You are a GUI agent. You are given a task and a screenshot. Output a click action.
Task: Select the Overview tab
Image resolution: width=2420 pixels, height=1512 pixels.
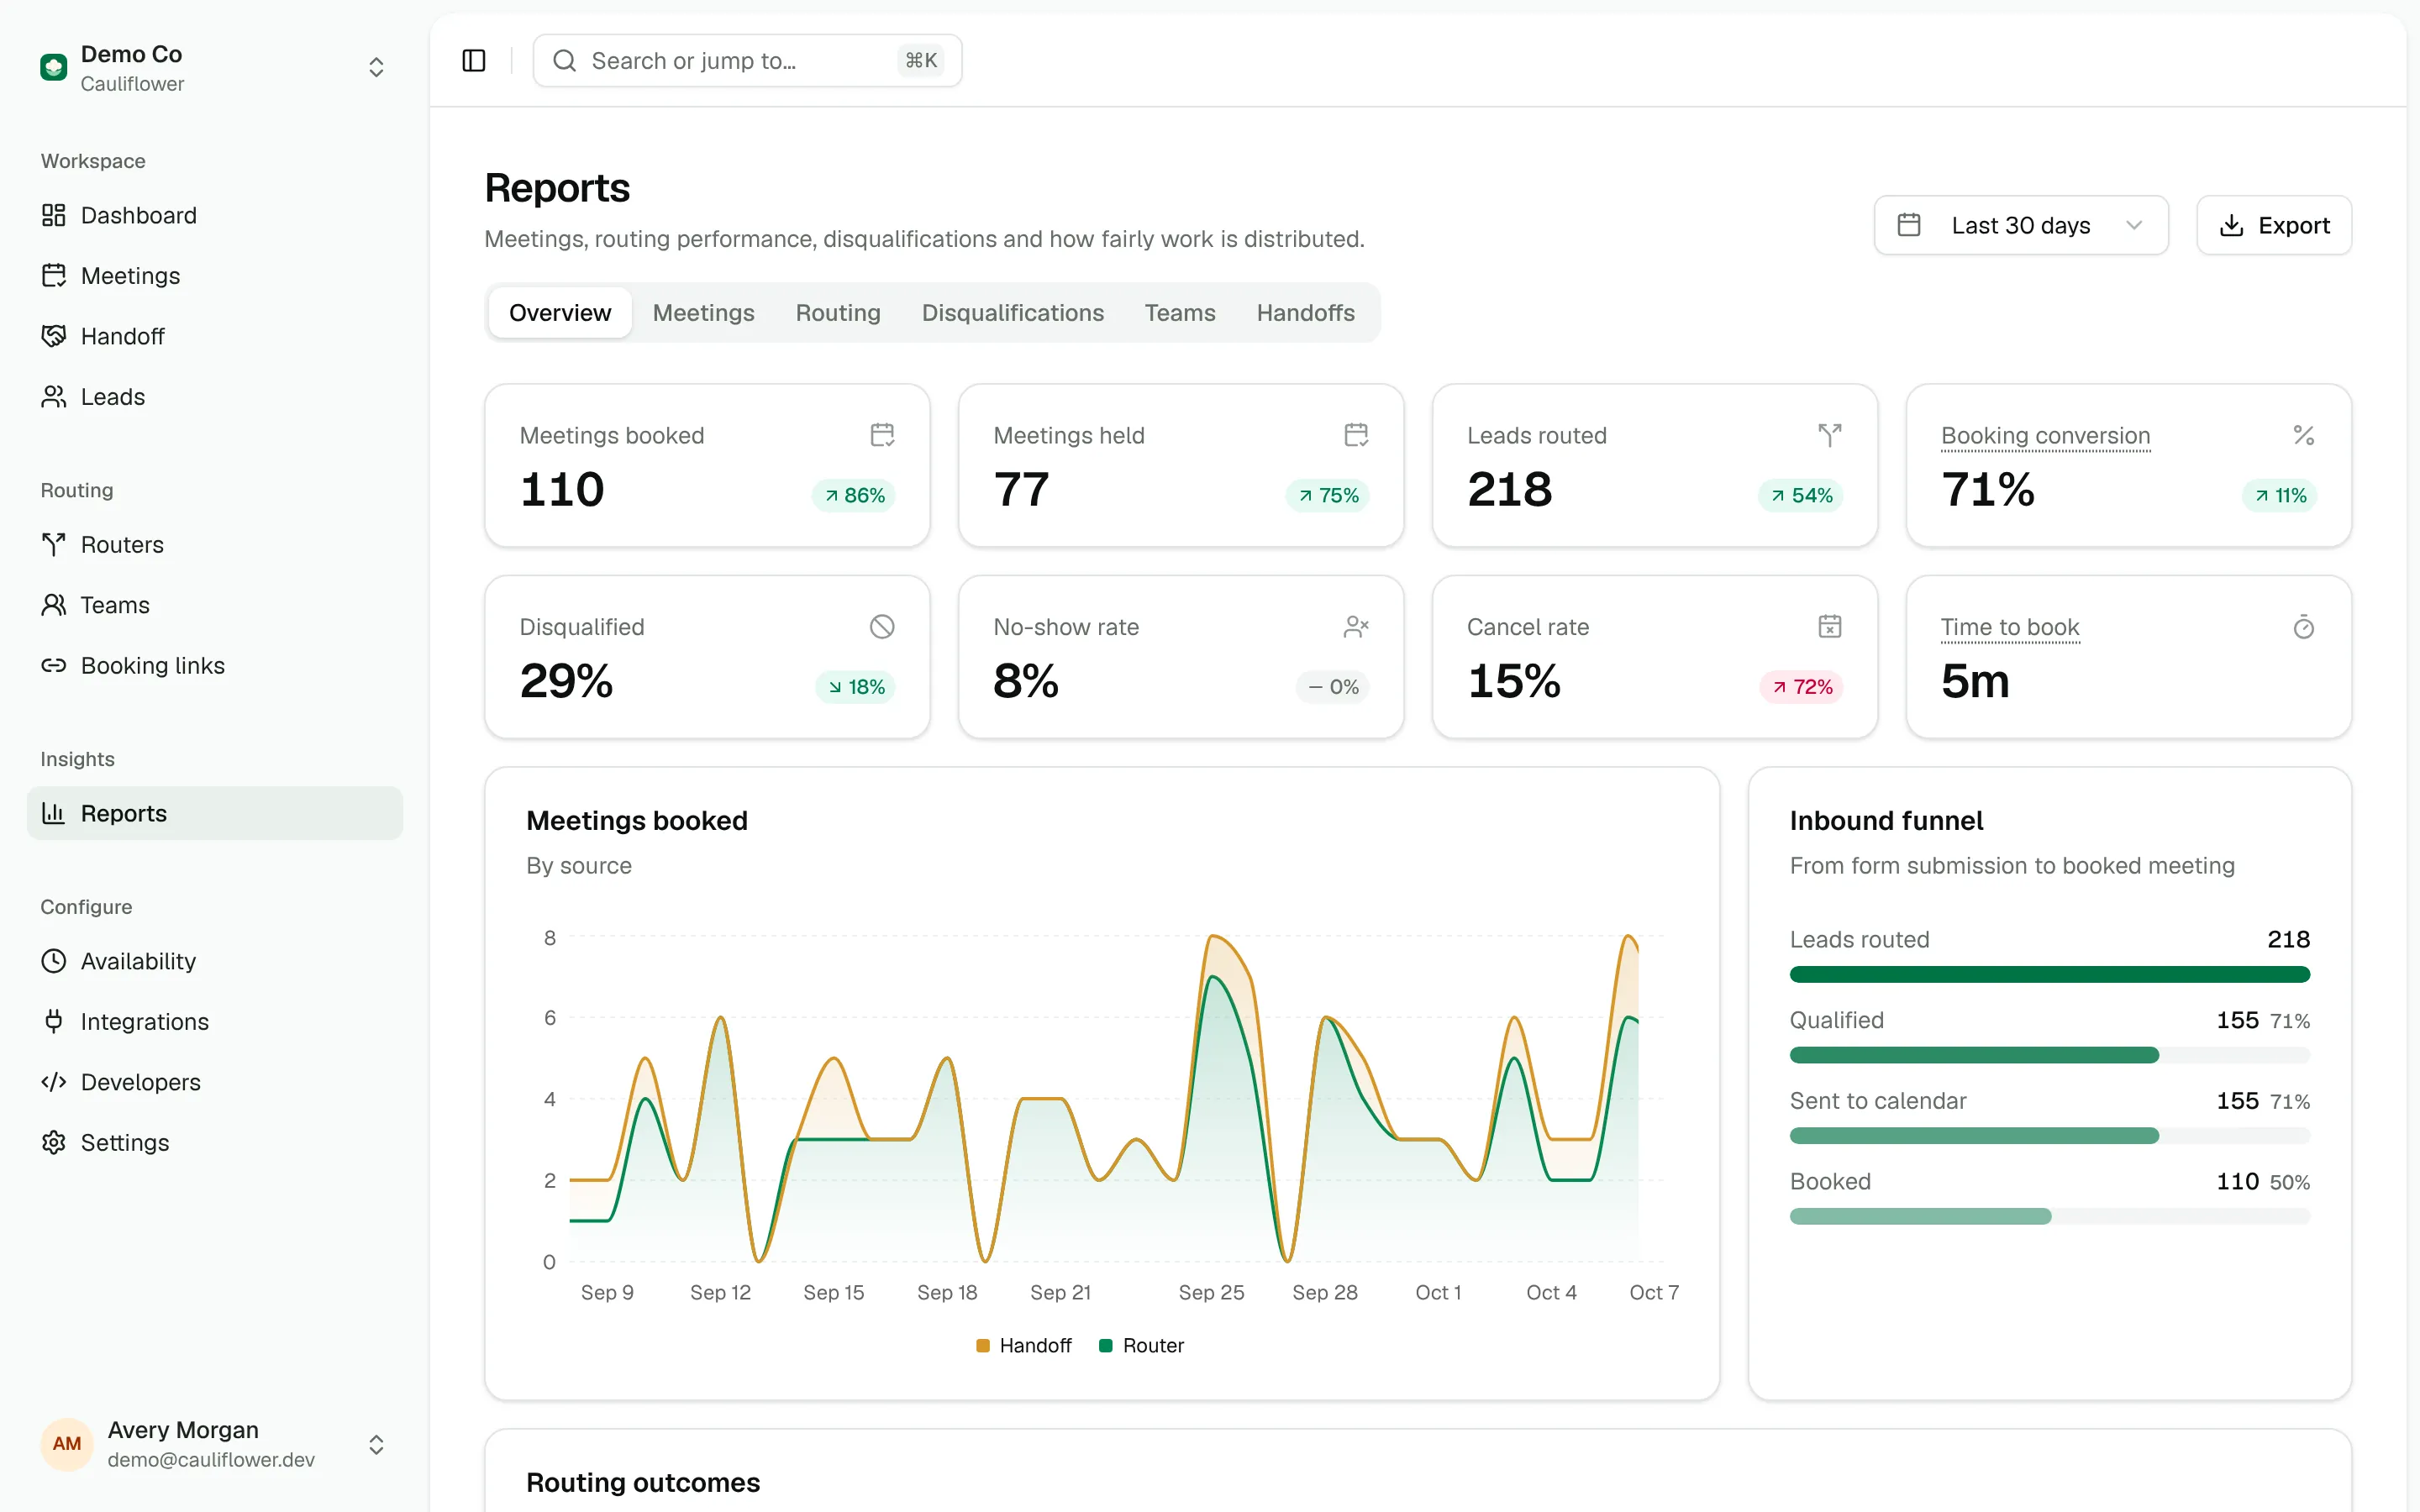(x=560, y=313)
